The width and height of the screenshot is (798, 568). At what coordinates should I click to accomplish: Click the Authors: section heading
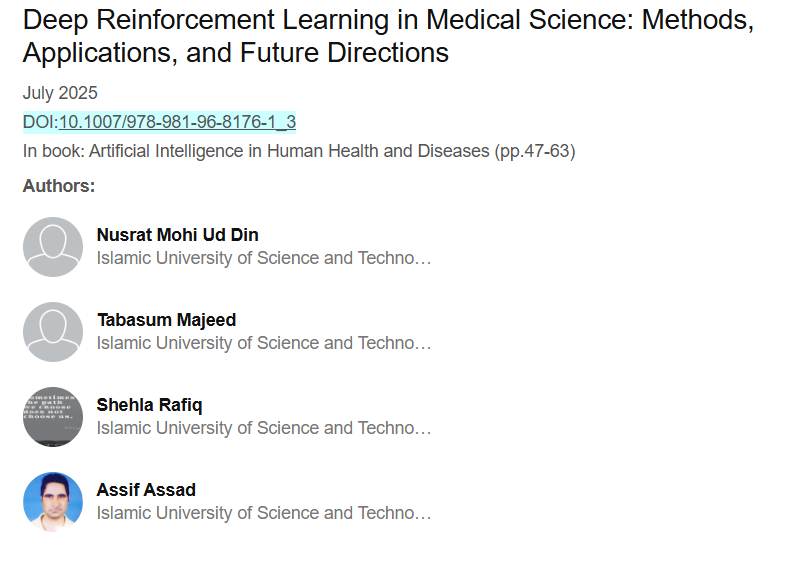59,185
